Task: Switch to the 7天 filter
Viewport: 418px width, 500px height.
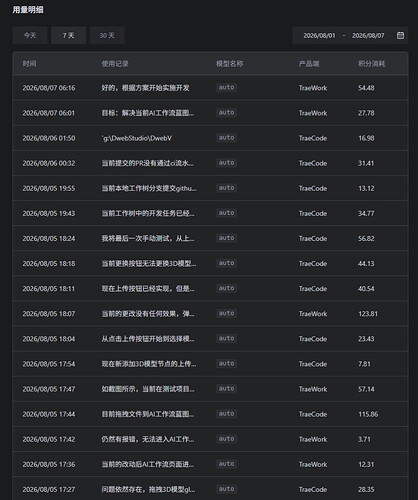Action: [x=69, y=35]
